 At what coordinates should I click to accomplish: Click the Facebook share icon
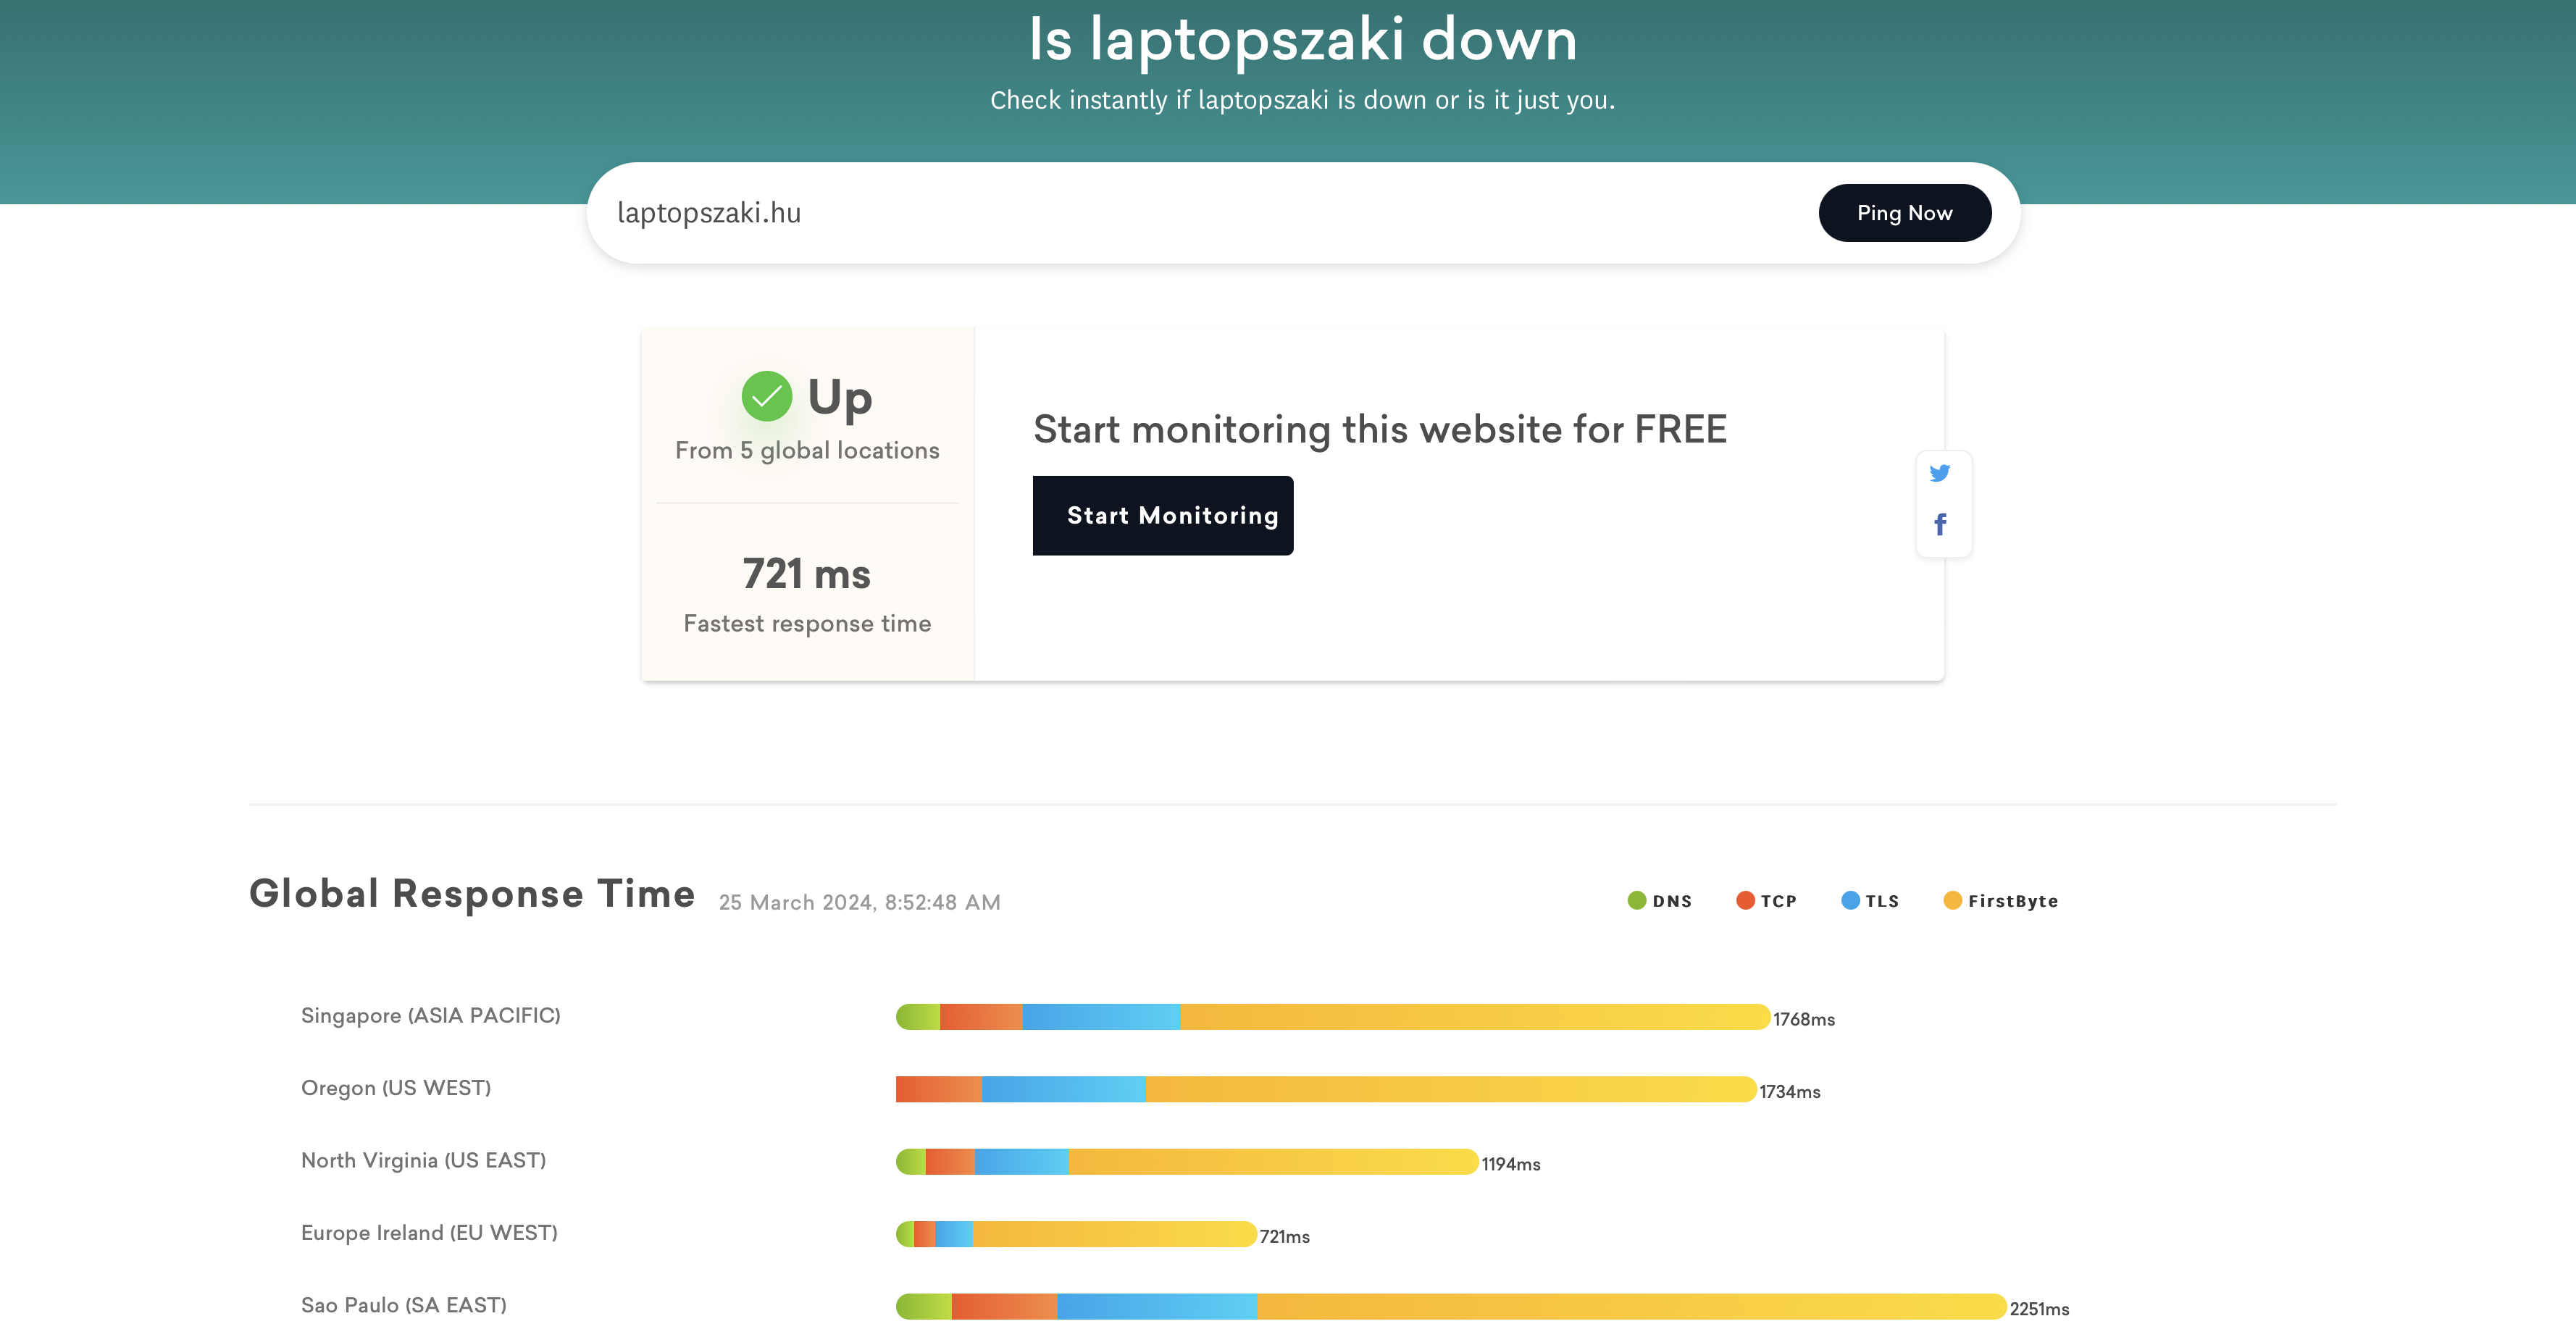(x=1940, y=524)
